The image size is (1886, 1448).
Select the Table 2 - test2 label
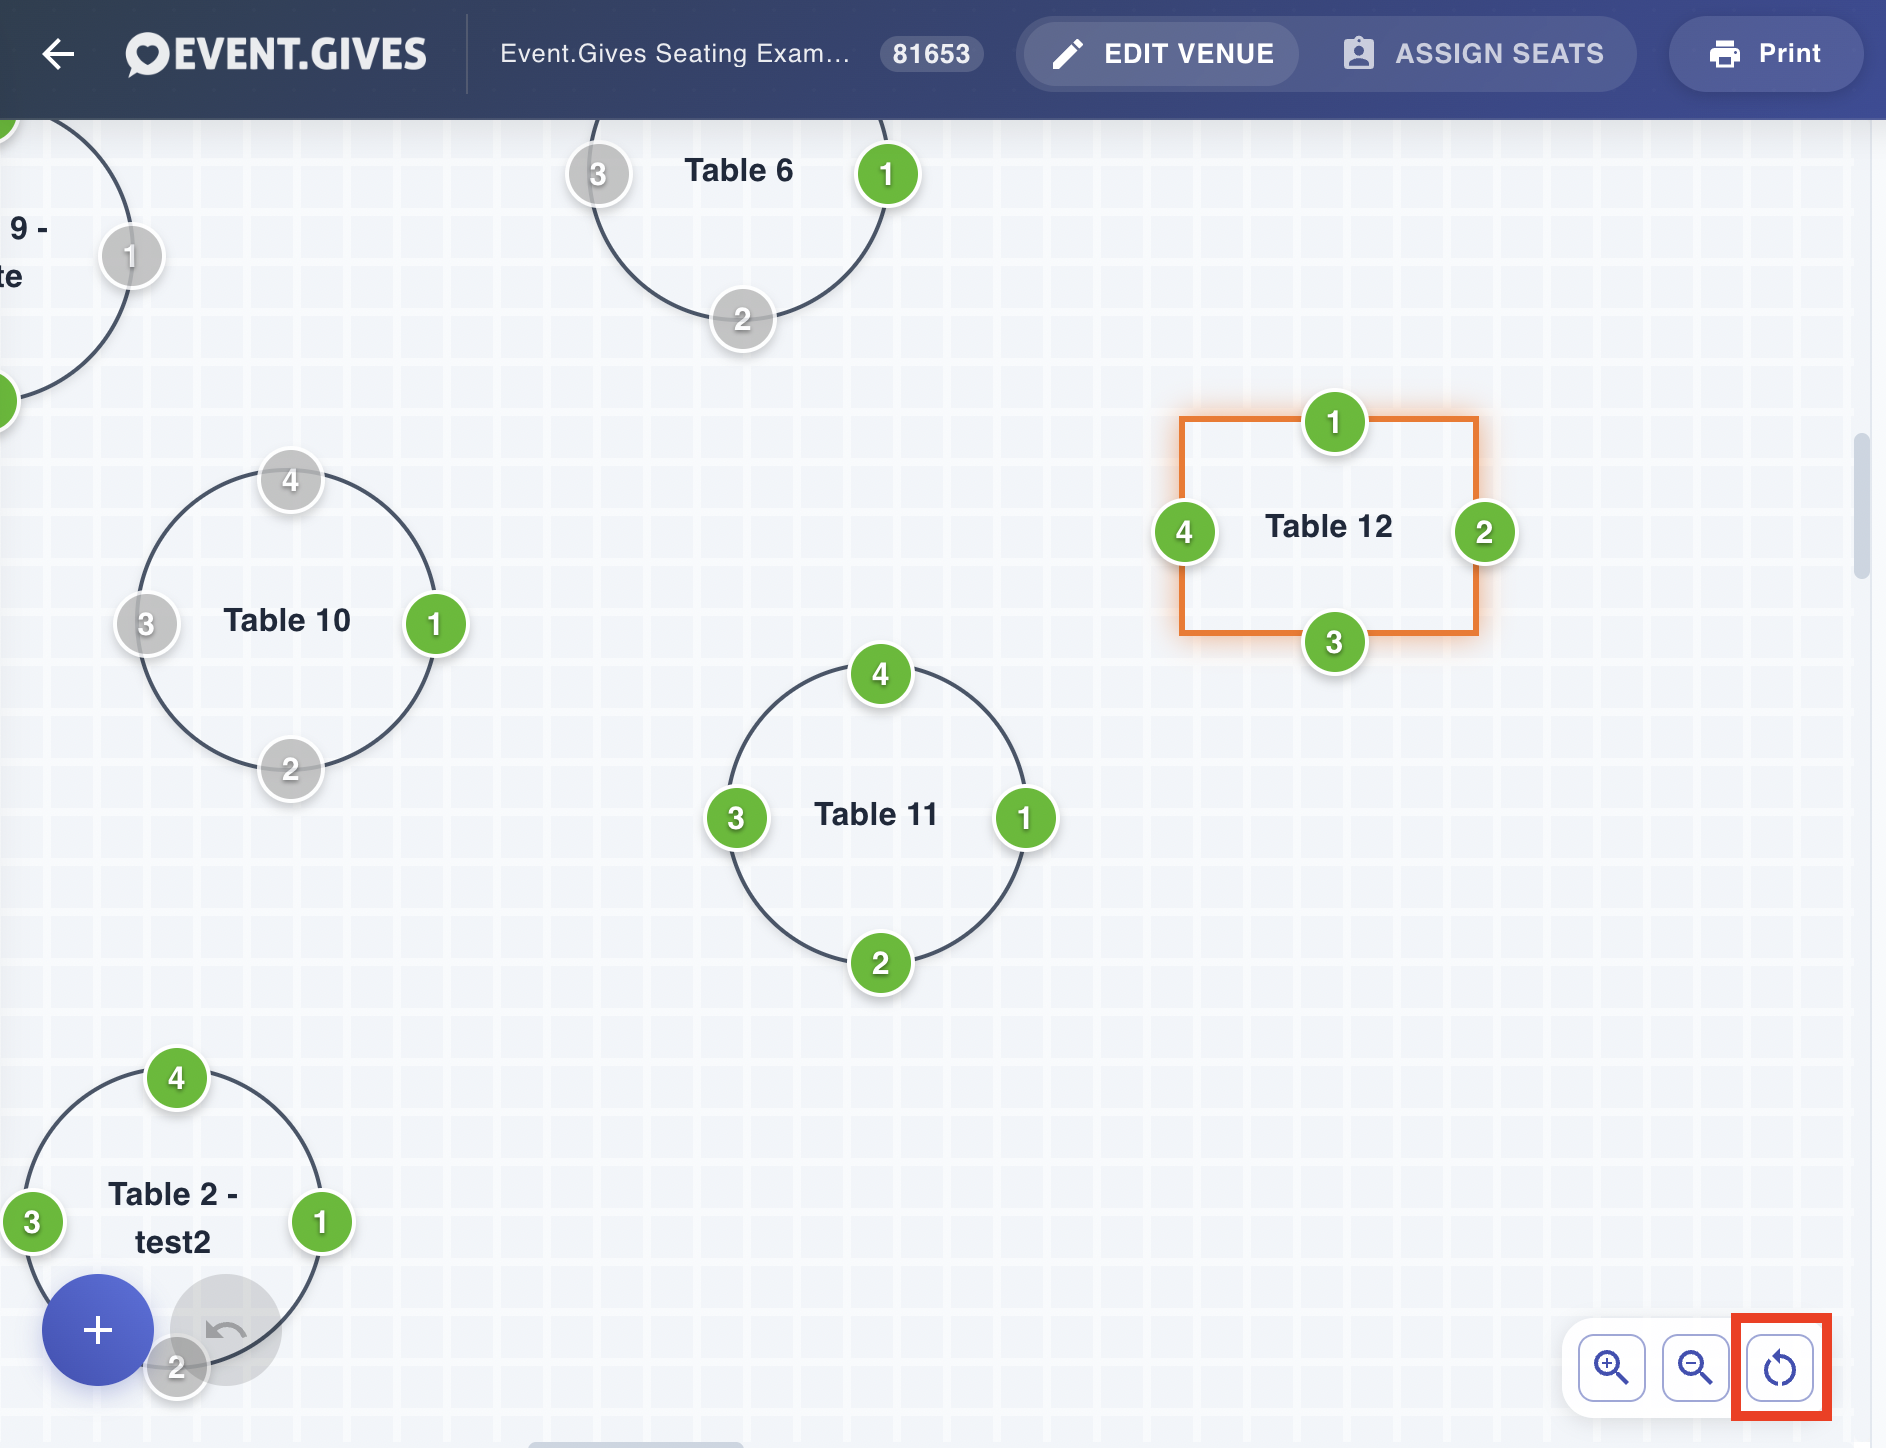point(173,1218)
